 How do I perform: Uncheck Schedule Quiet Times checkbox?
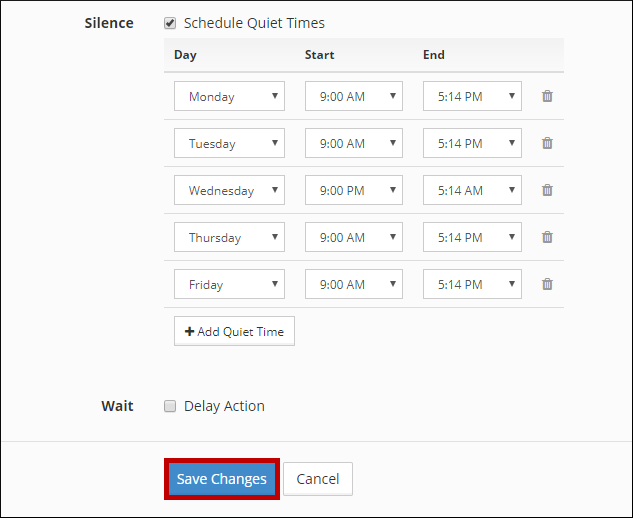pyautogui.click(x=170, y=23)
